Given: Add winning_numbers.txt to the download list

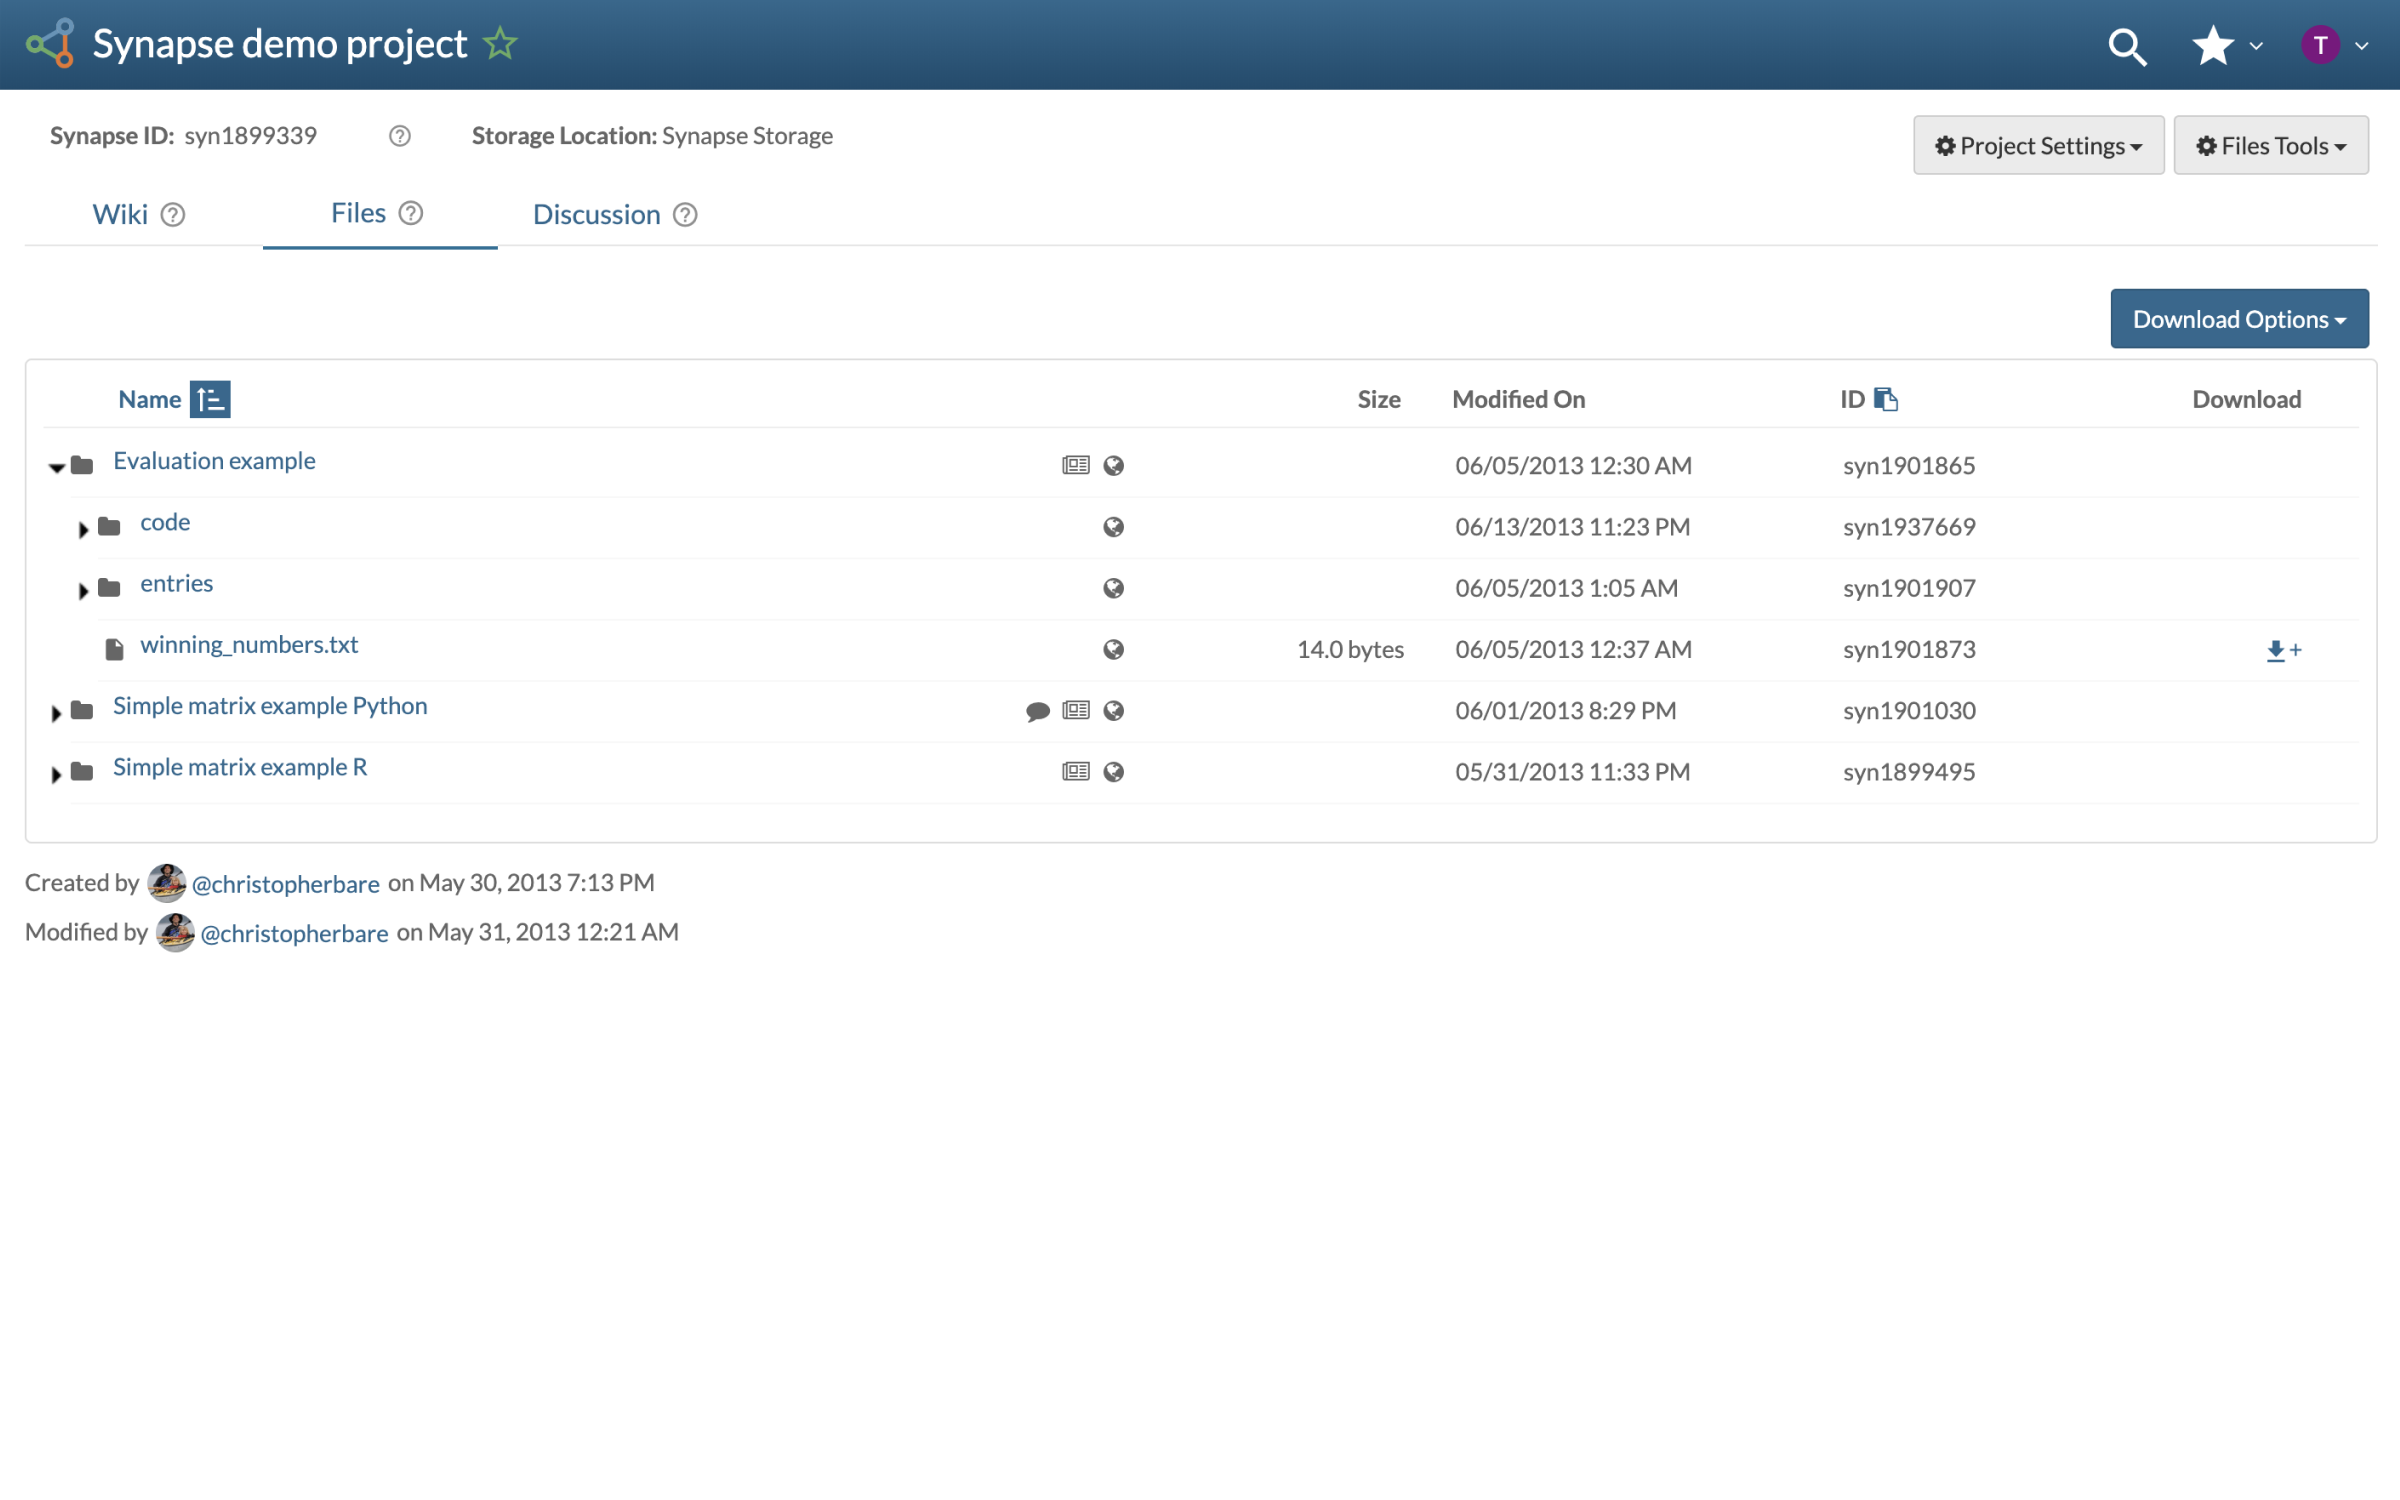Looking at the screenshot, I should (x=2283, y=650).
